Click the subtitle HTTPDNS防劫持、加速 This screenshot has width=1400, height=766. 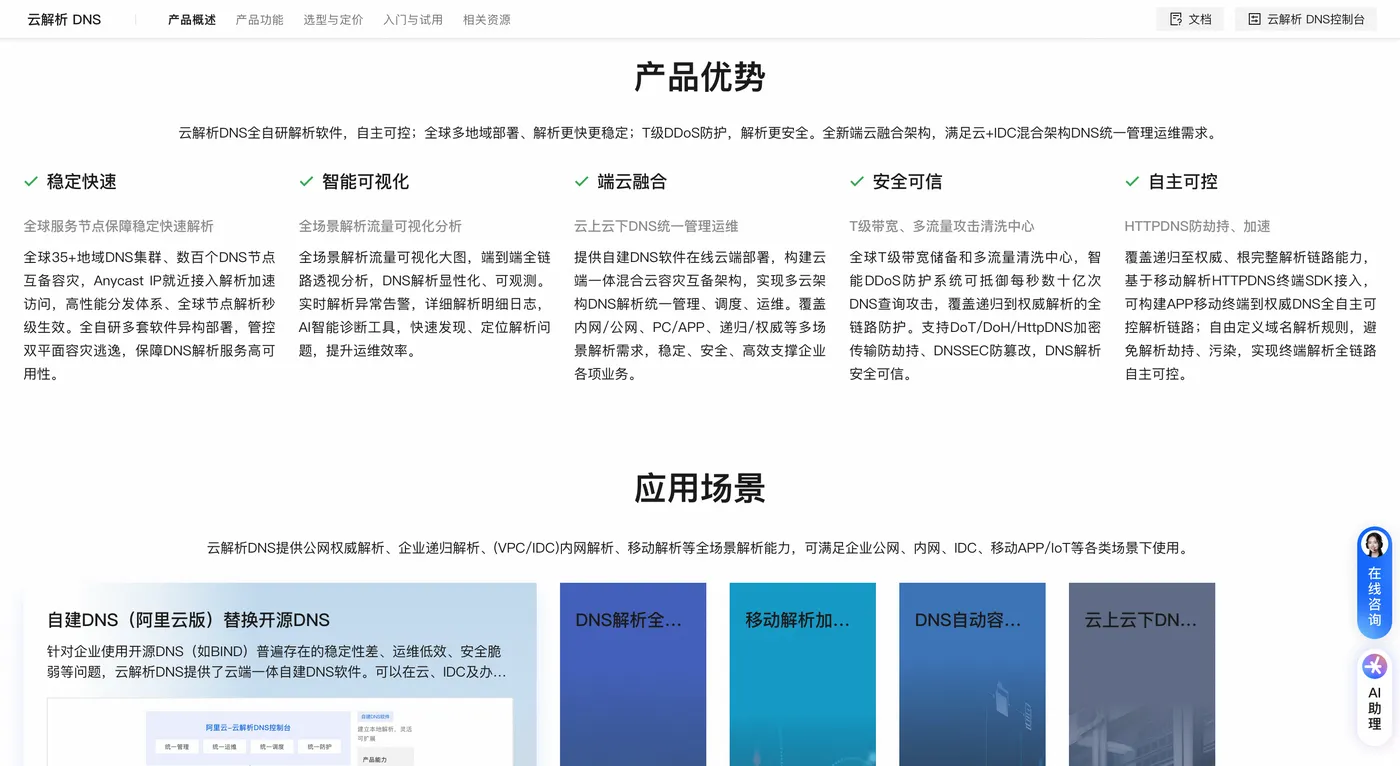pos(1197,226)
